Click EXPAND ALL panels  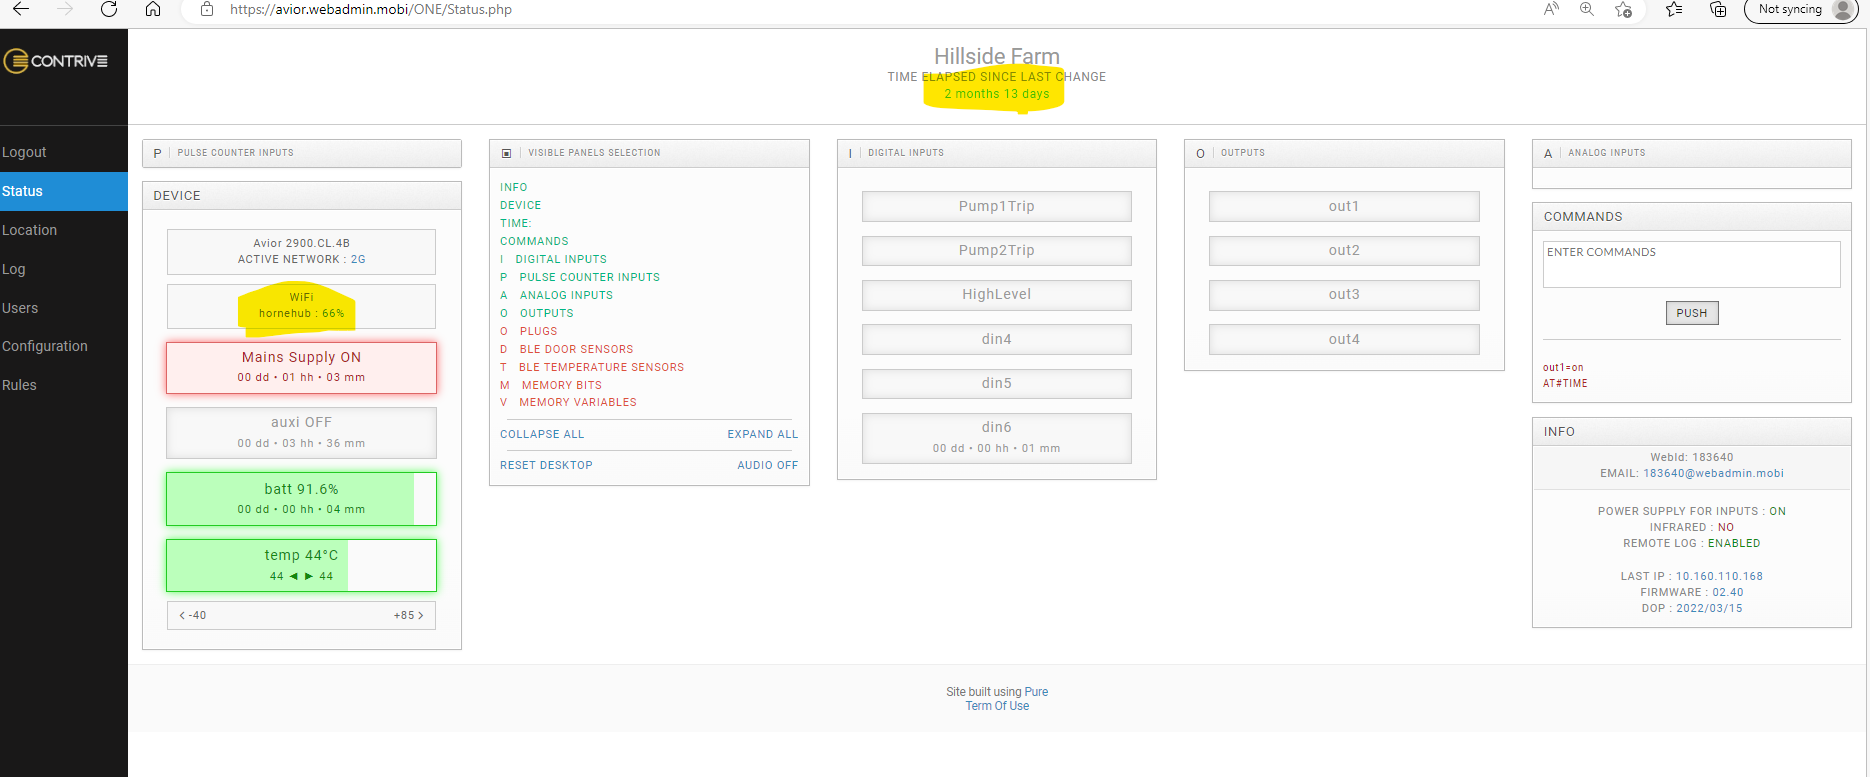(762, 434)
